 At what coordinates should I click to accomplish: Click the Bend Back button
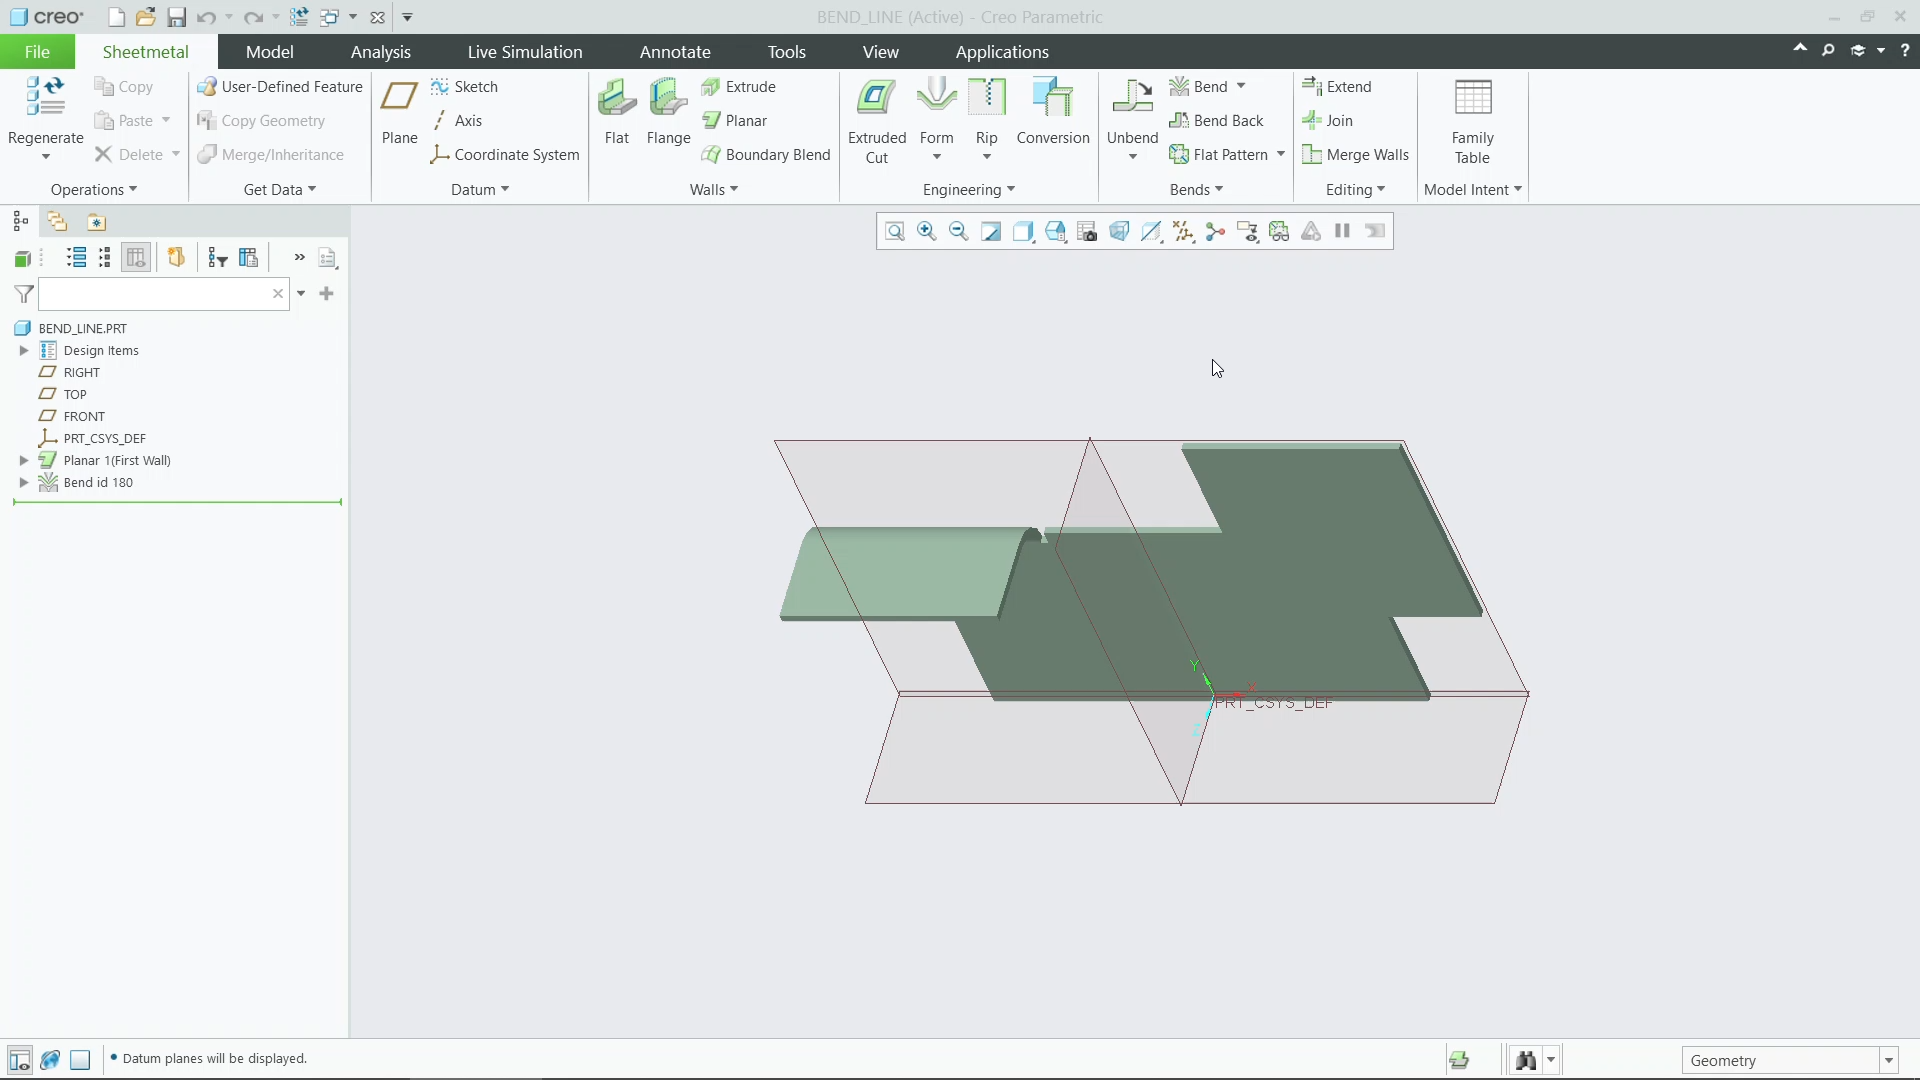click(x=1218, y=120)
